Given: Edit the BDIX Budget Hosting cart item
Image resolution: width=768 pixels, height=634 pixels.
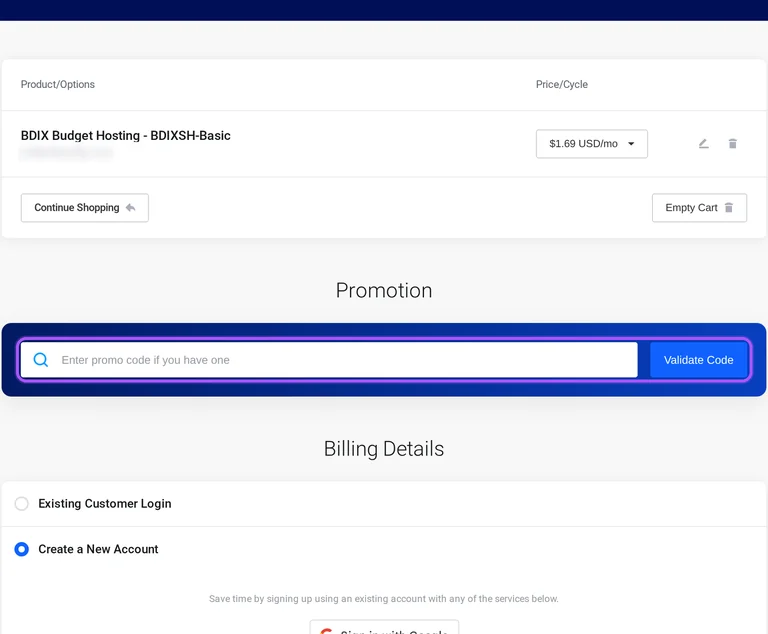Looking at the screenshot, I should click(x=703, y=144).
